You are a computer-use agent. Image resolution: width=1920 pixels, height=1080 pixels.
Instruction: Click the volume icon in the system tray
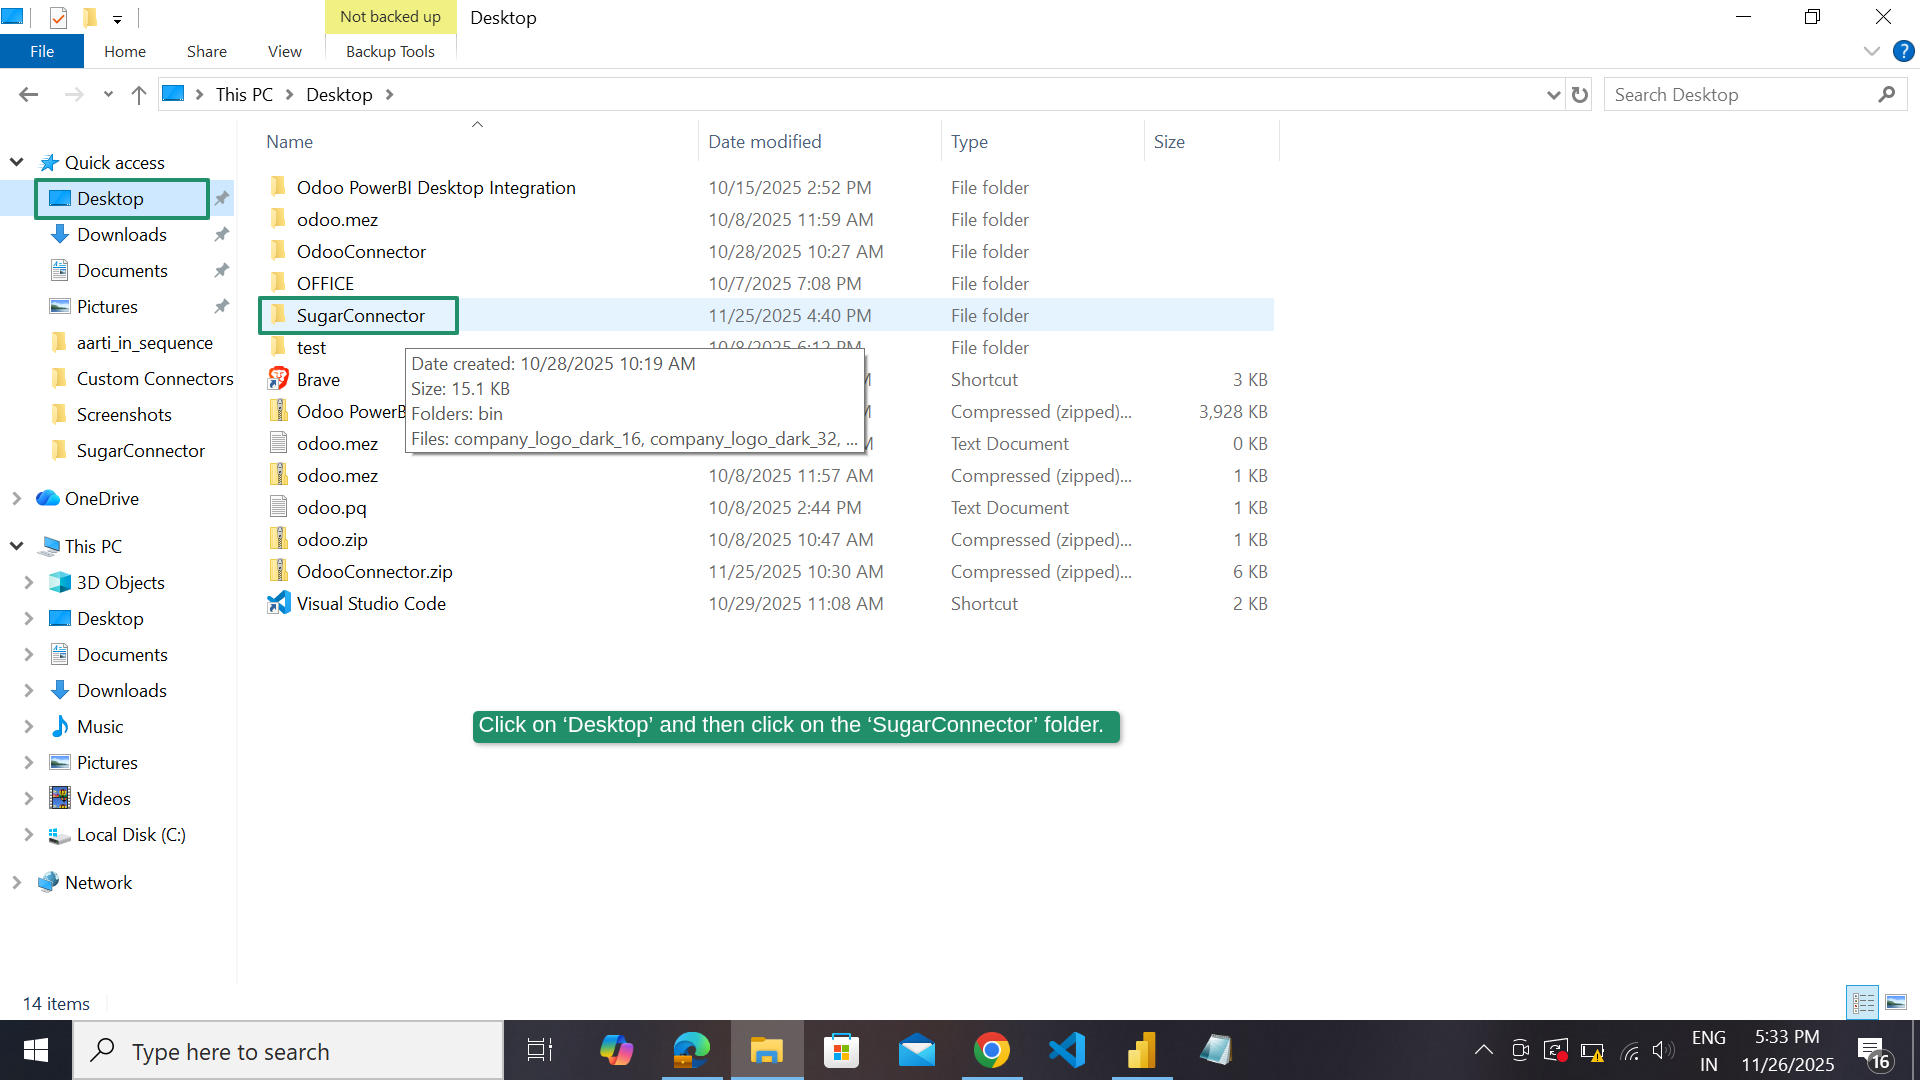[x=1663, y=1050]
